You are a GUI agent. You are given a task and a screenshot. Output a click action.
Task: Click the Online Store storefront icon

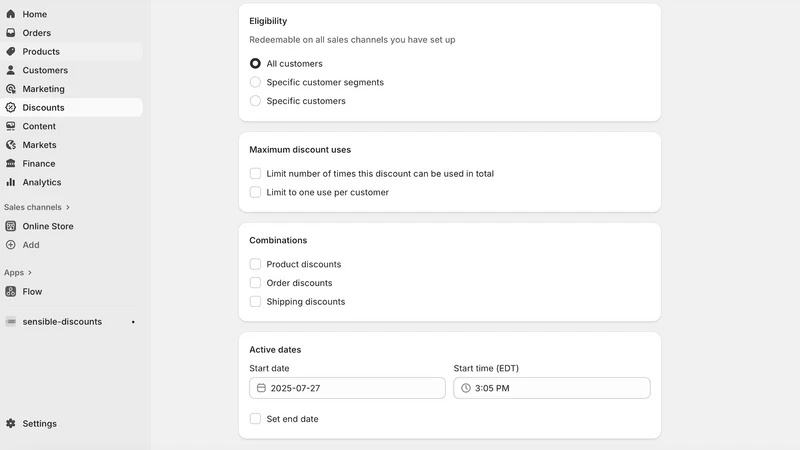tap(11, 226)
